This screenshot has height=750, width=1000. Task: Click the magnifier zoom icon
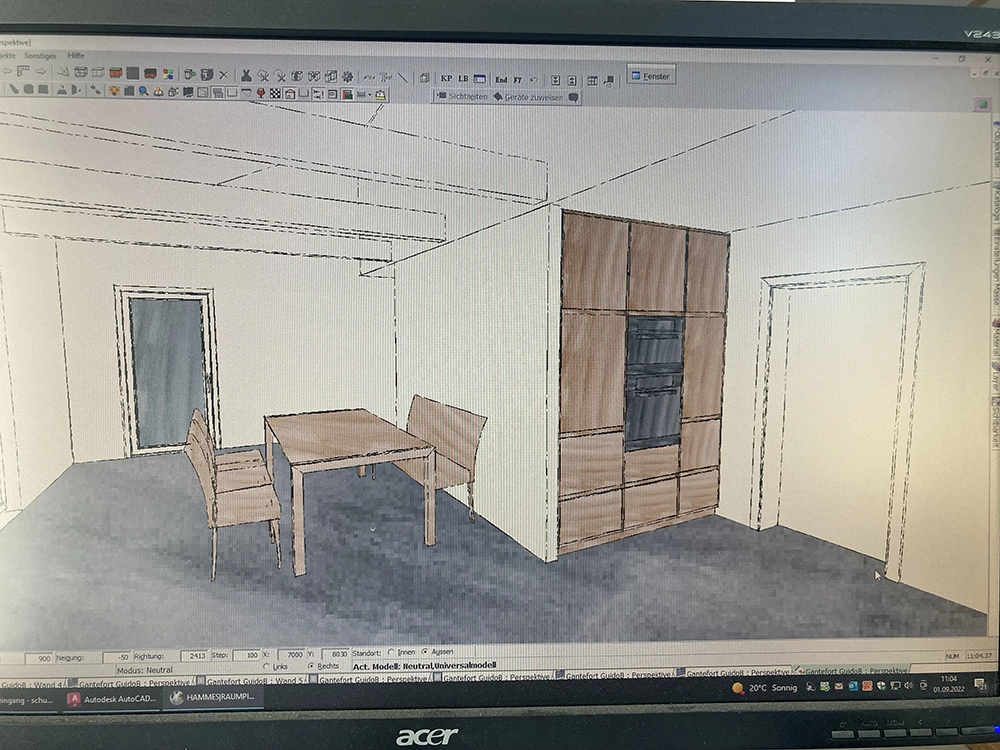tap(144, 91)
